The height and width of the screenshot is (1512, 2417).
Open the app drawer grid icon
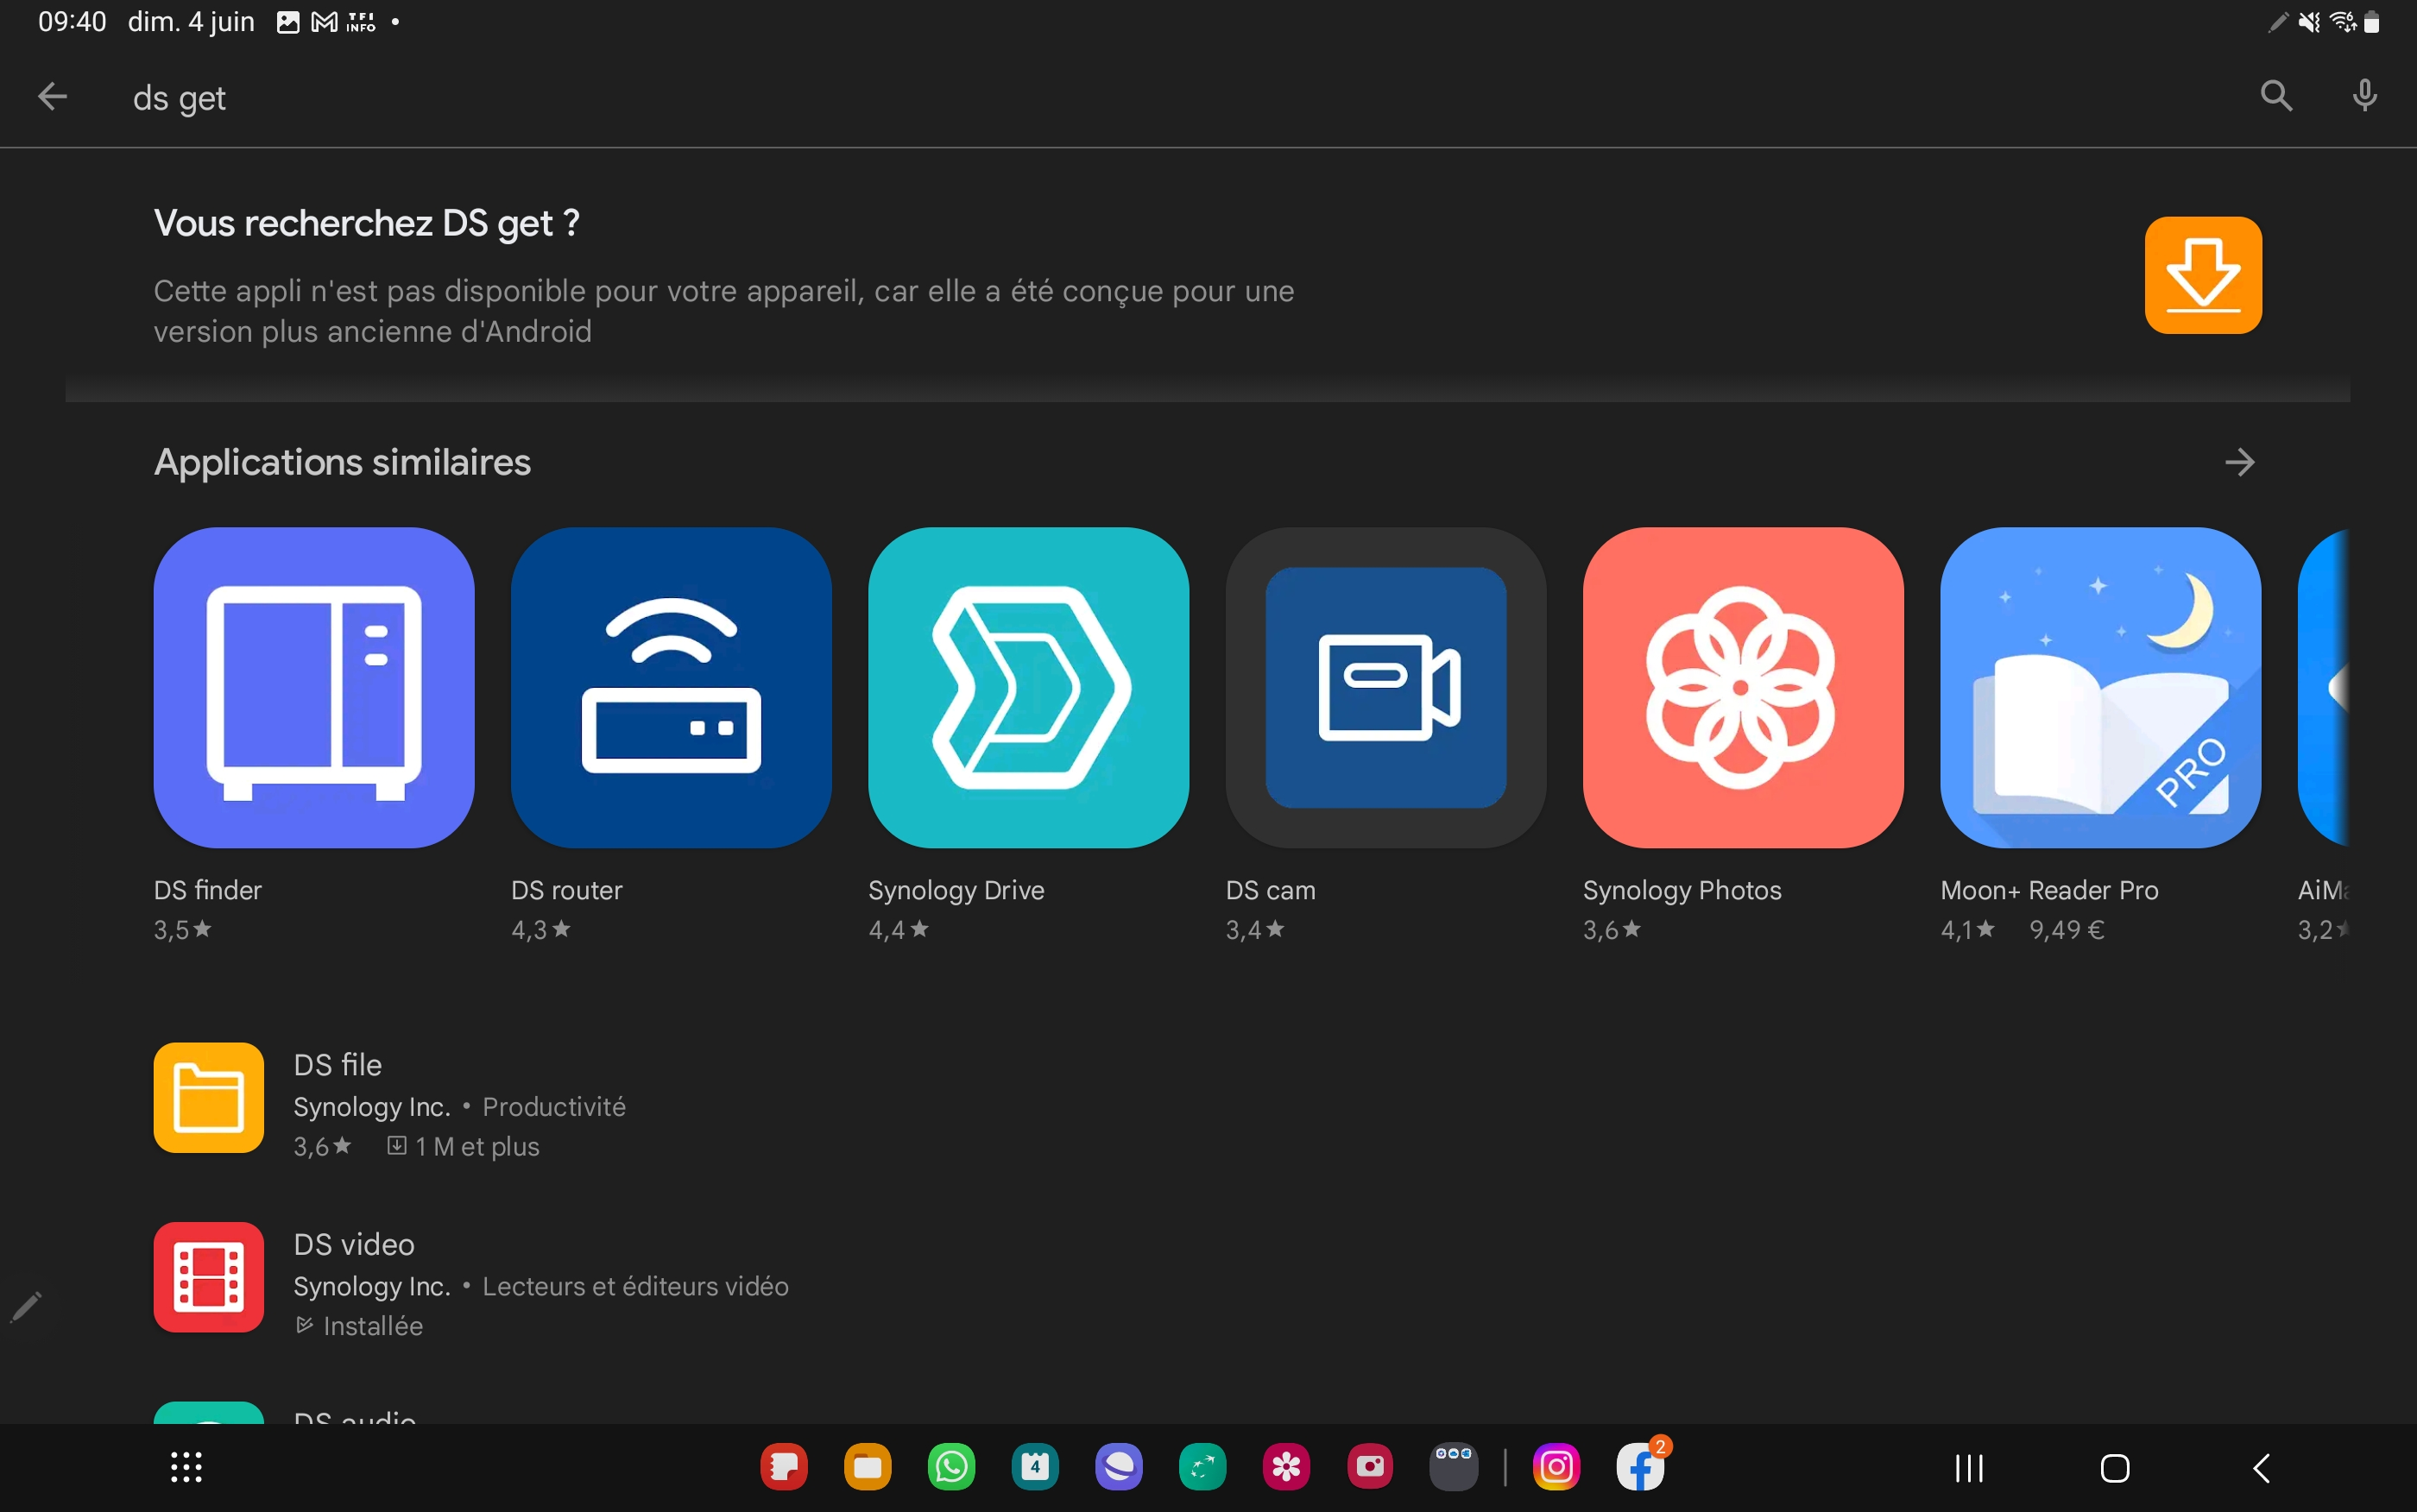pos(186,1467)
